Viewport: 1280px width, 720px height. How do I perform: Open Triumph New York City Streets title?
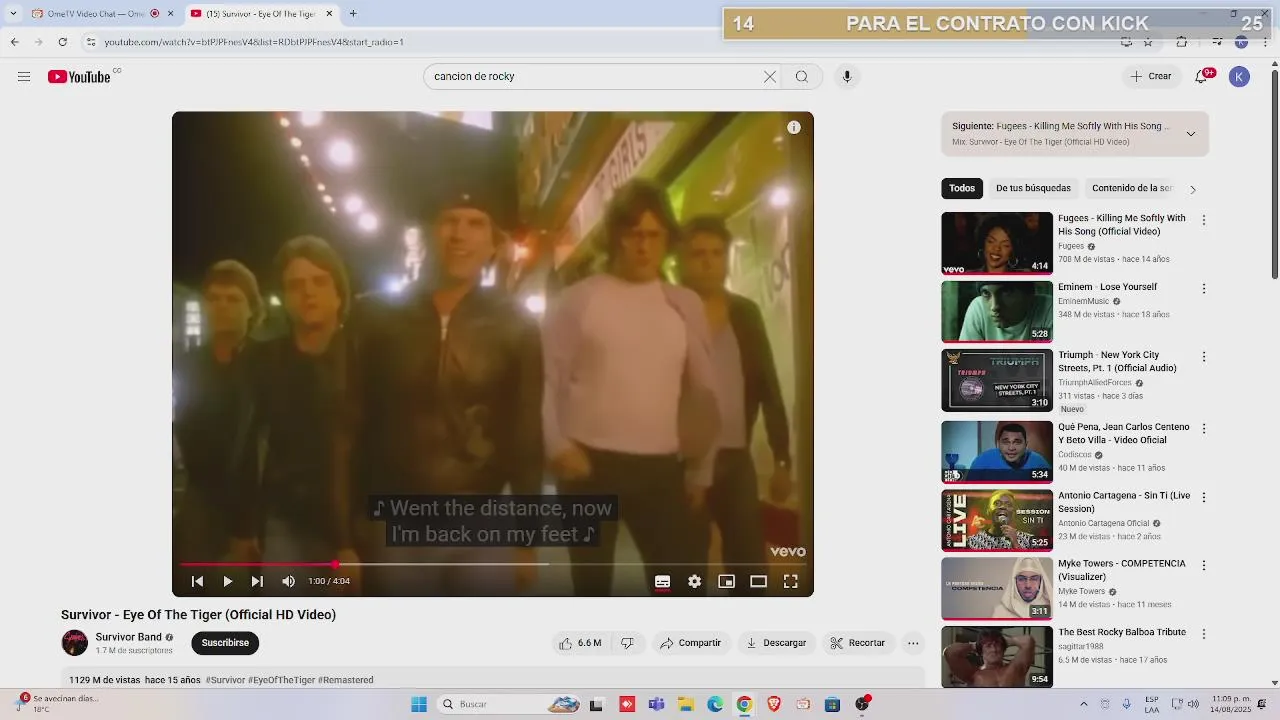pyautogui.click(x=1117, y=361)
